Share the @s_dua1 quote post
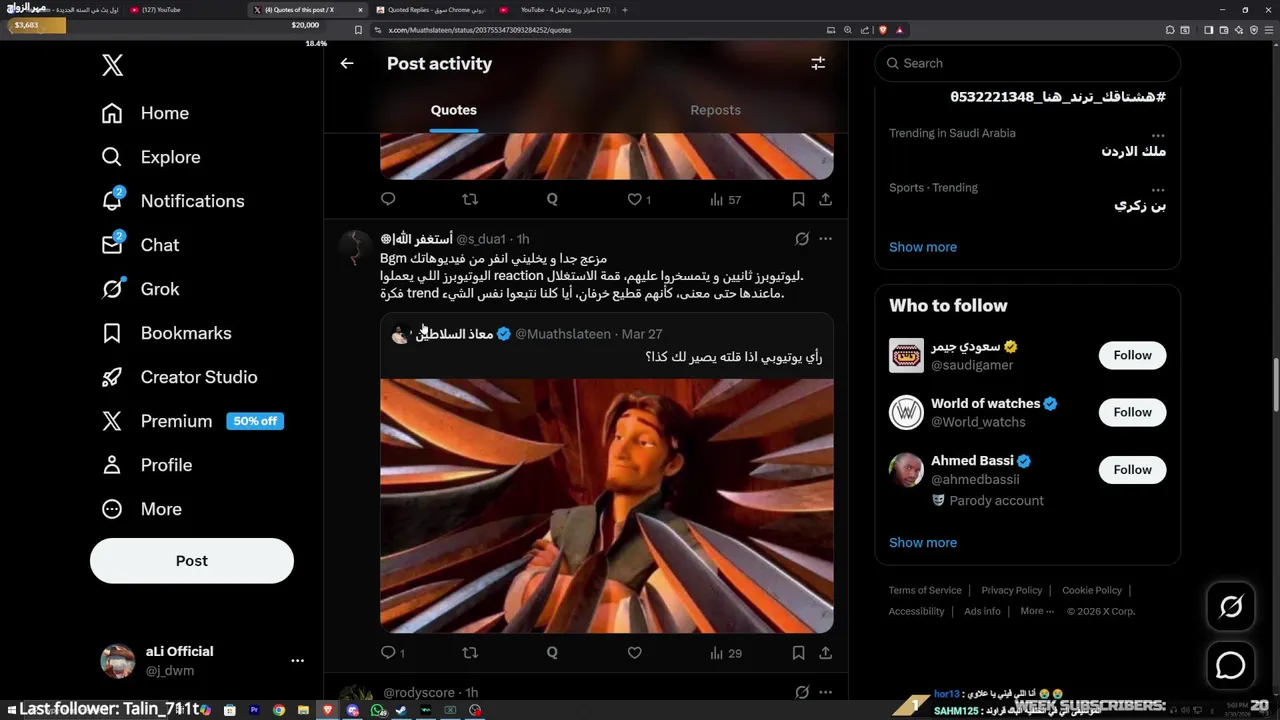Viewport: 1280px width, 720px height. tap(825, 653)
